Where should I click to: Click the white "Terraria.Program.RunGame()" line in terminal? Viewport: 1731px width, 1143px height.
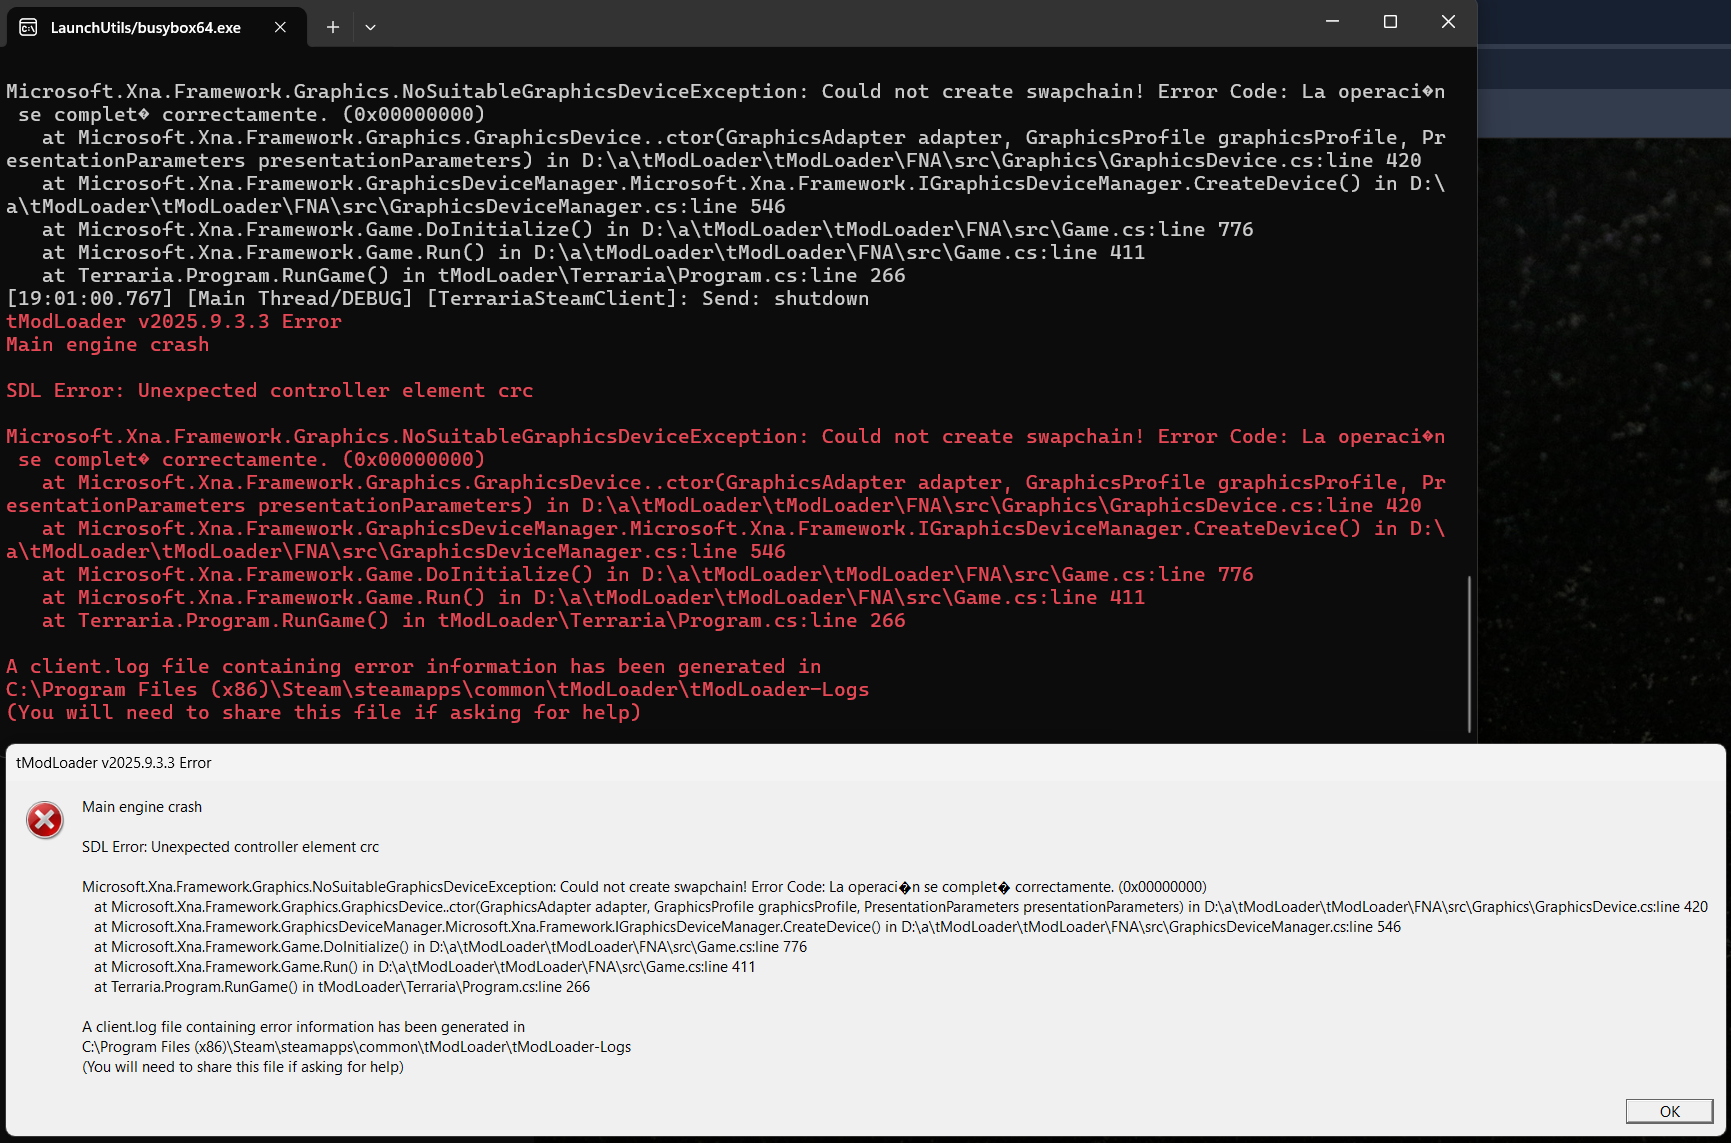coord(474,275)
